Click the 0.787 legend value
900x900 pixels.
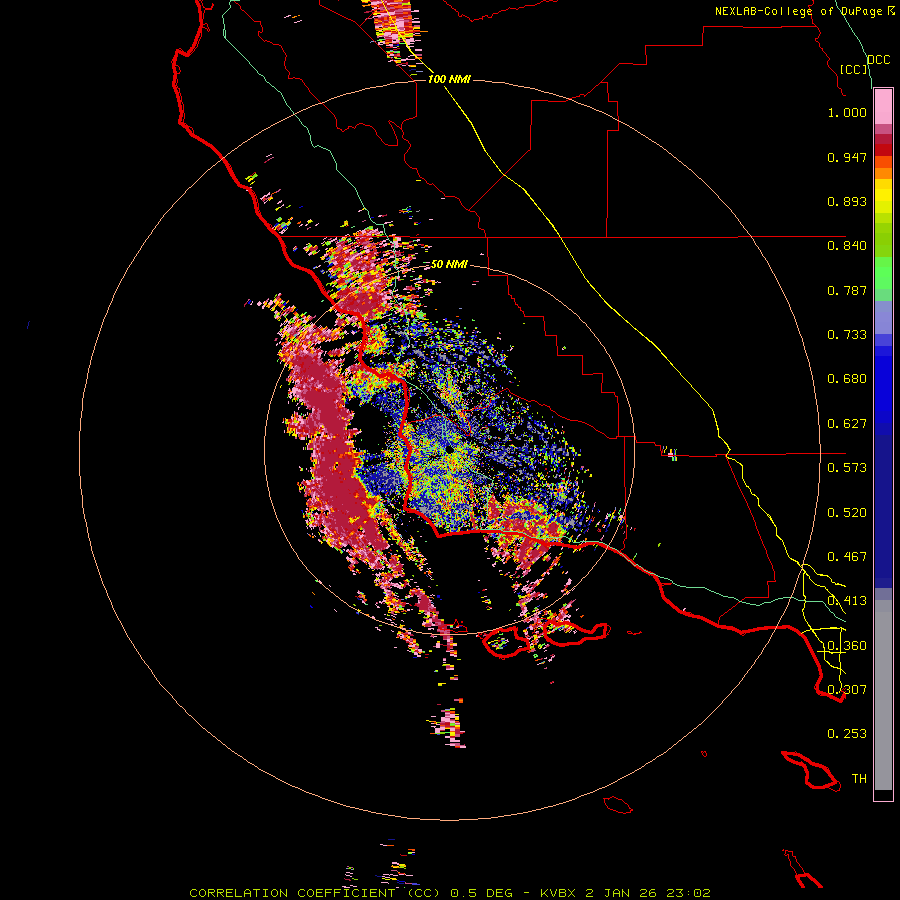pos(847,290)
